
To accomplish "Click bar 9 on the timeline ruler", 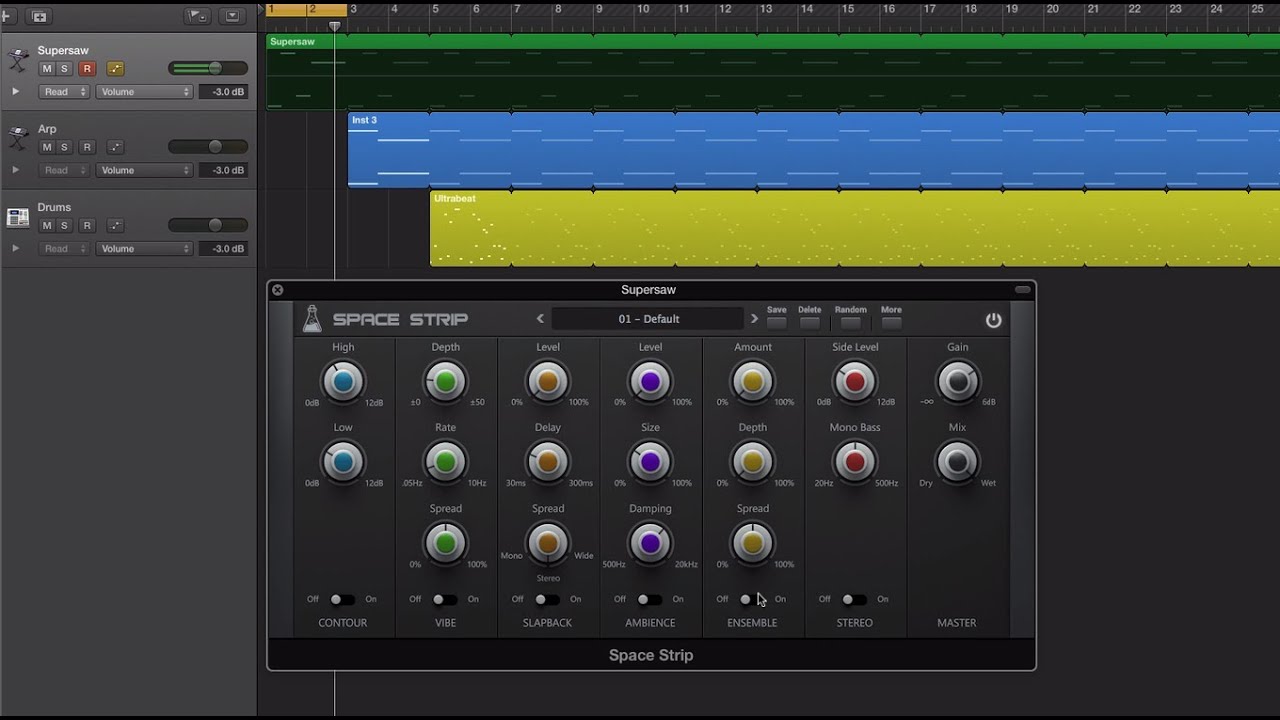I will (x=599, y=9).
